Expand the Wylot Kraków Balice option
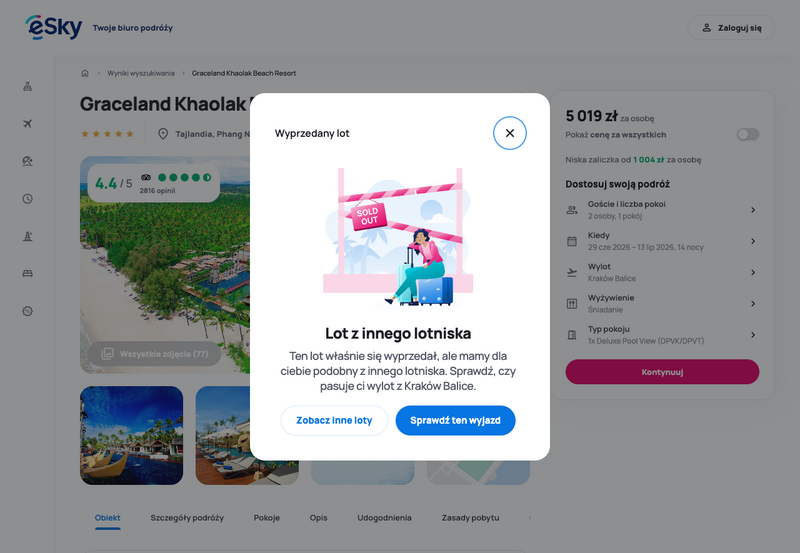The width and height of the screenshot is (800, 553). click(661, 272)
